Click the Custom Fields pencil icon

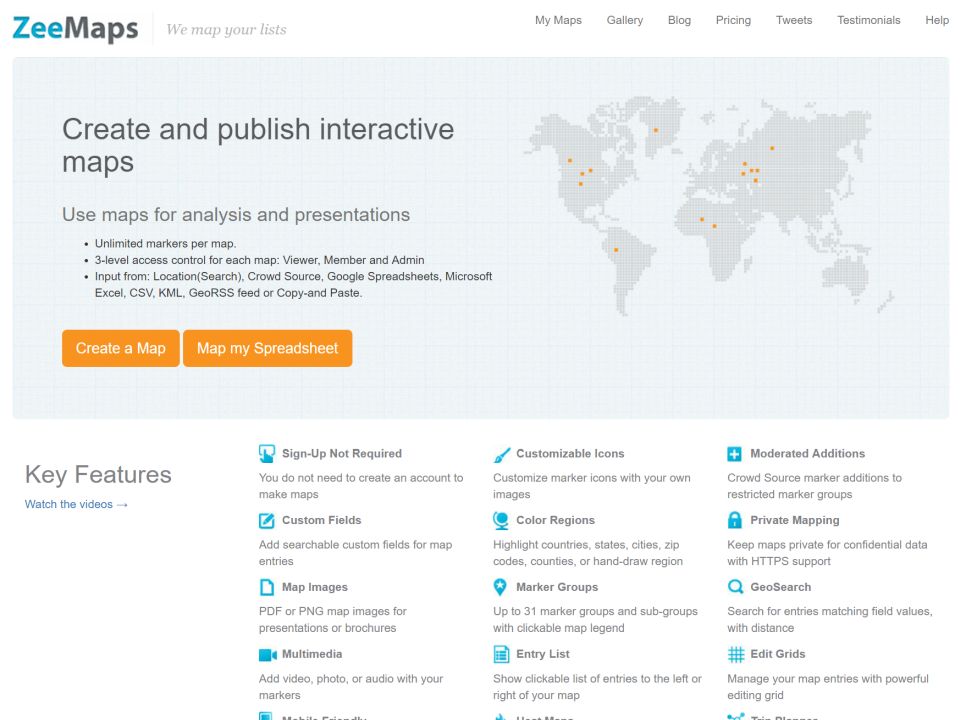266,520
